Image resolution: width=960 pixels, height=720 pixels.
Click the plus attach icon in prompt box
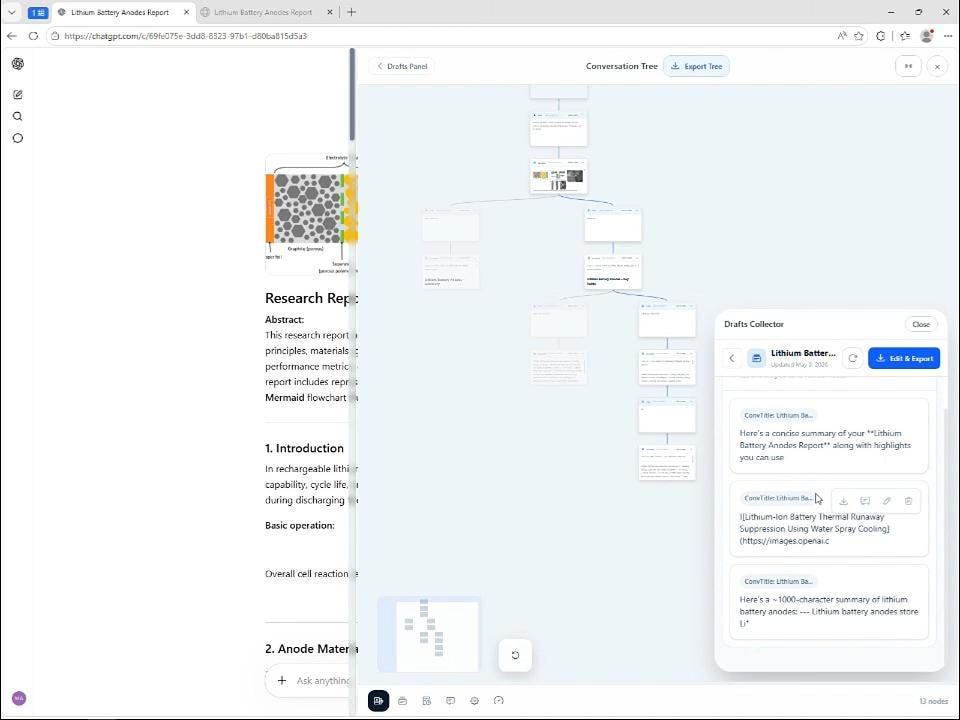(x=282, y=680)
